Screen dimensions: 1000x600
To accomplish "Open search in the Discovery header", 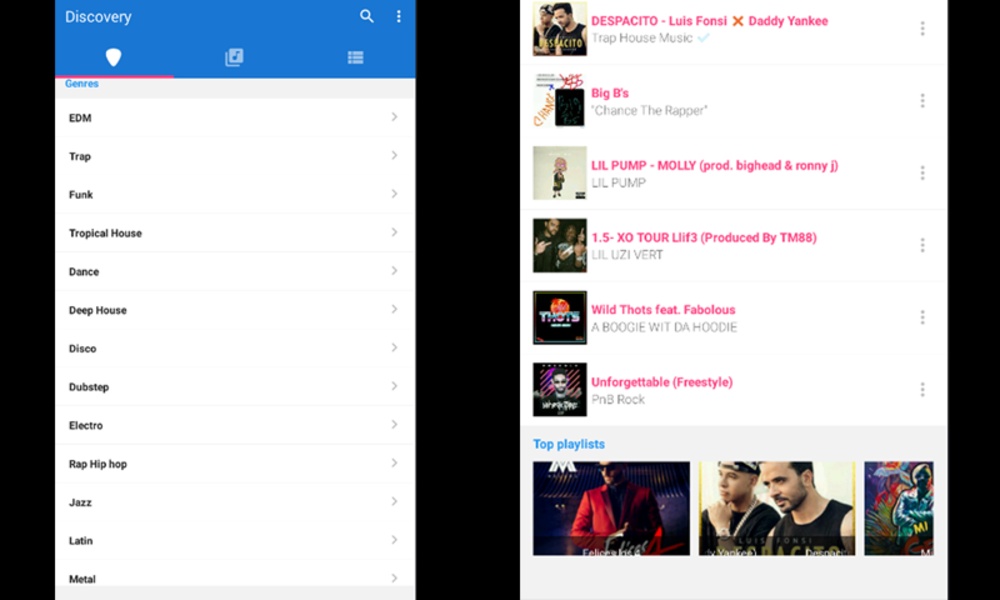I will coord(366,16).
